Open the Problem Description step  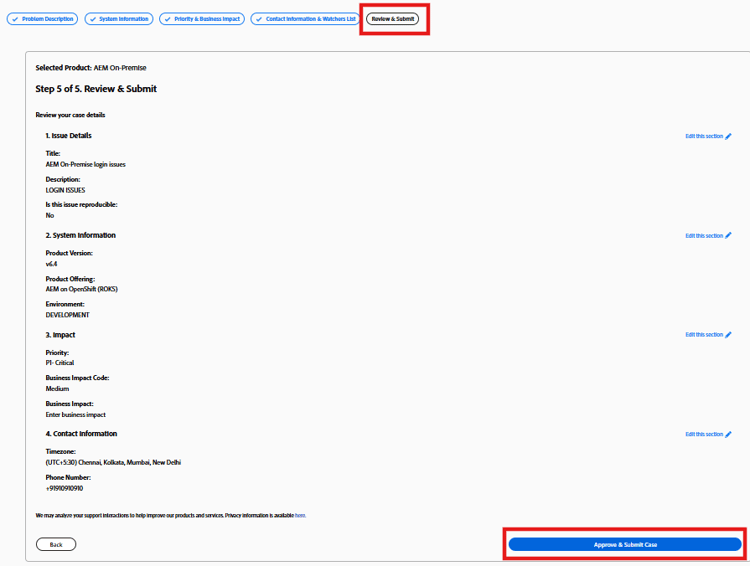coord(42,19)
